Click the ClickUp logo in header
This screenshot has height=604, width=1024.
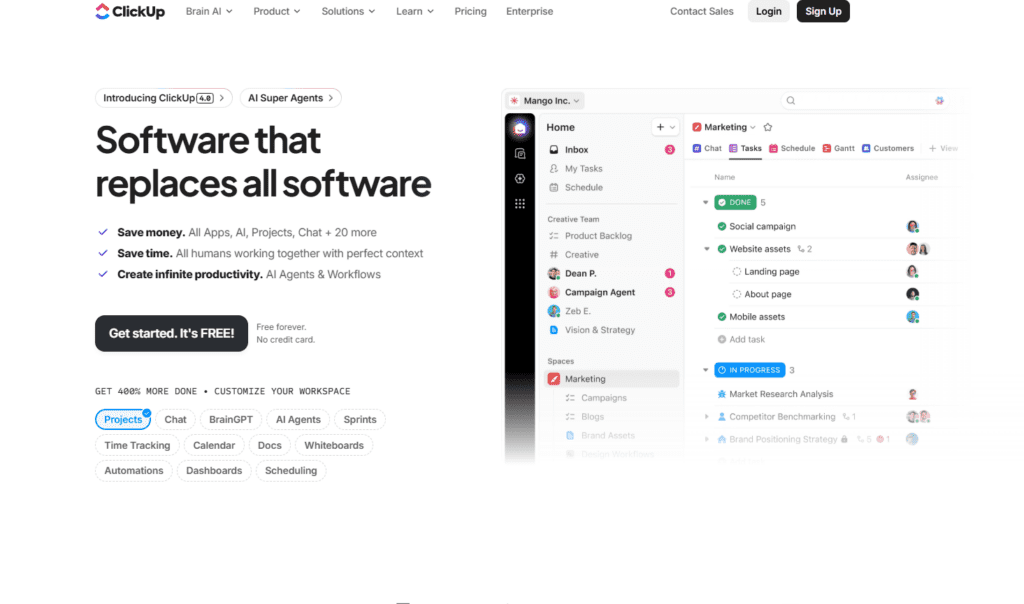click(132, 11)
